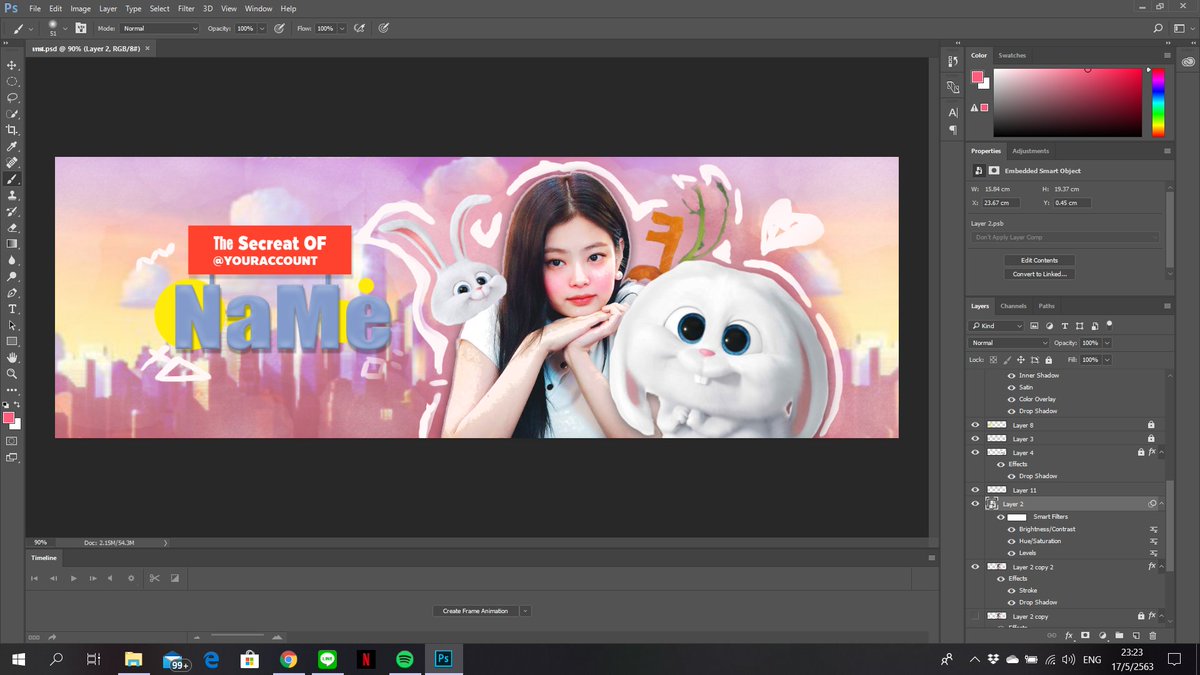Select the Gradient tool
1200x675 pixels.
point(12,244)
